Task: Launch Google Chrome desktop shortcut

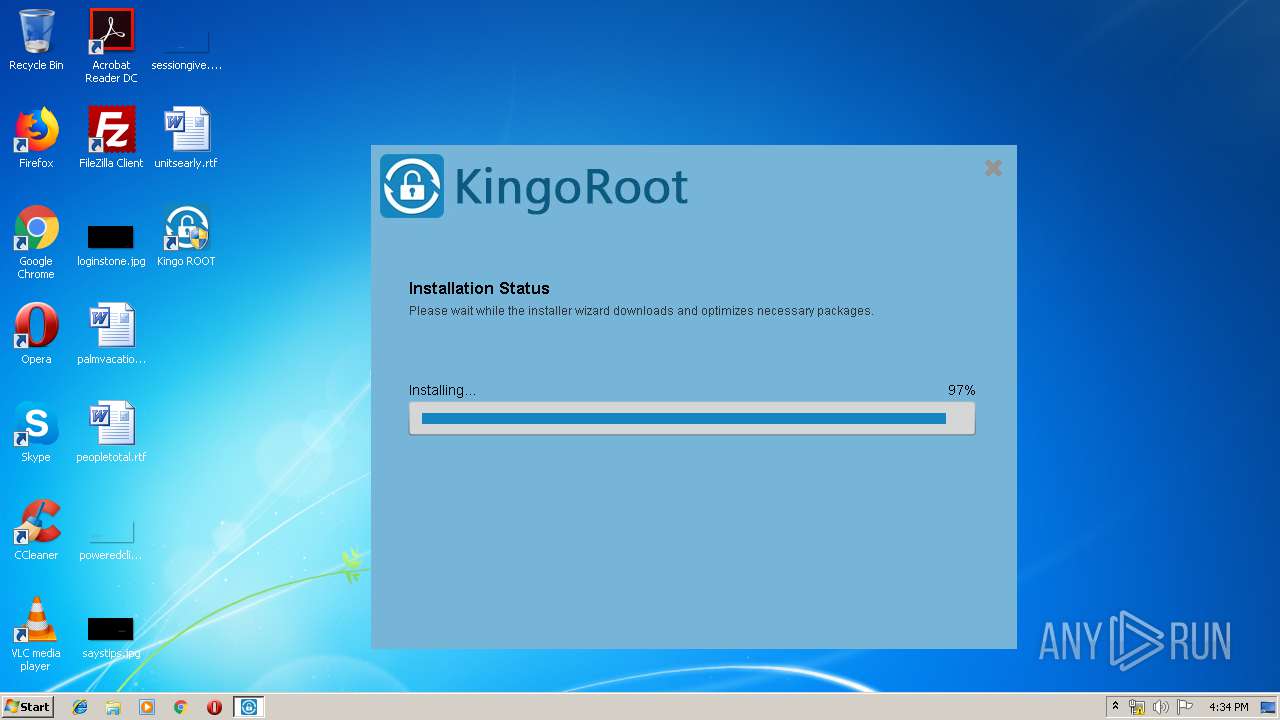Action: (36, 242)
